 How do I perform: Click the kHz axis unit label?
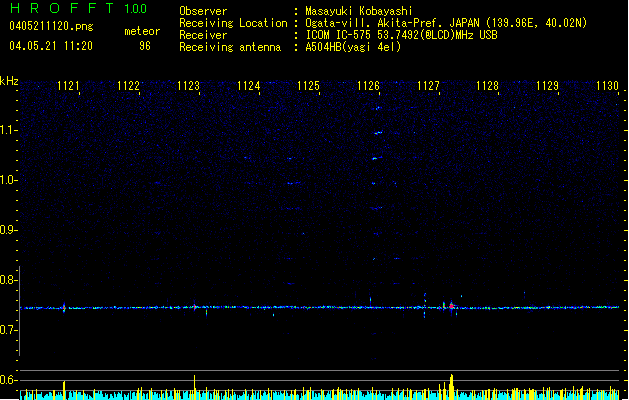pyautogui.click(x=9, y=81)
